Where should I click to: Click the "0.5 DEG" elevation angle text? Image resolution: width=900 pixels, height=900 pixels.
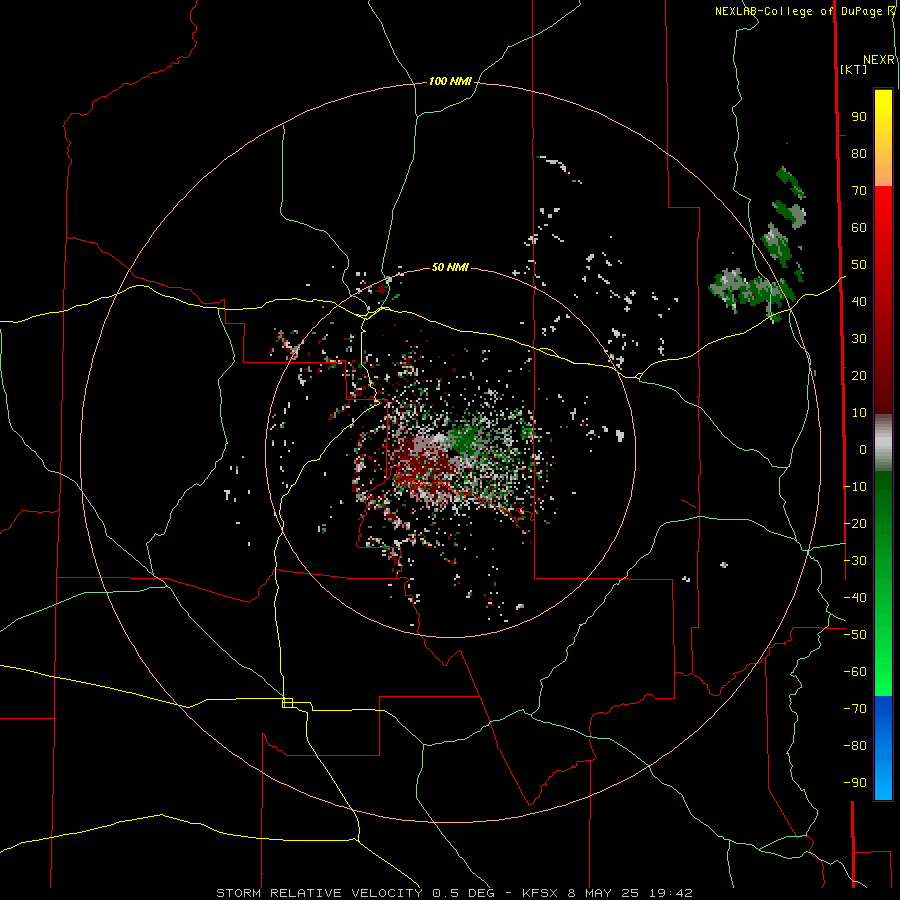[x=463, y=893]
